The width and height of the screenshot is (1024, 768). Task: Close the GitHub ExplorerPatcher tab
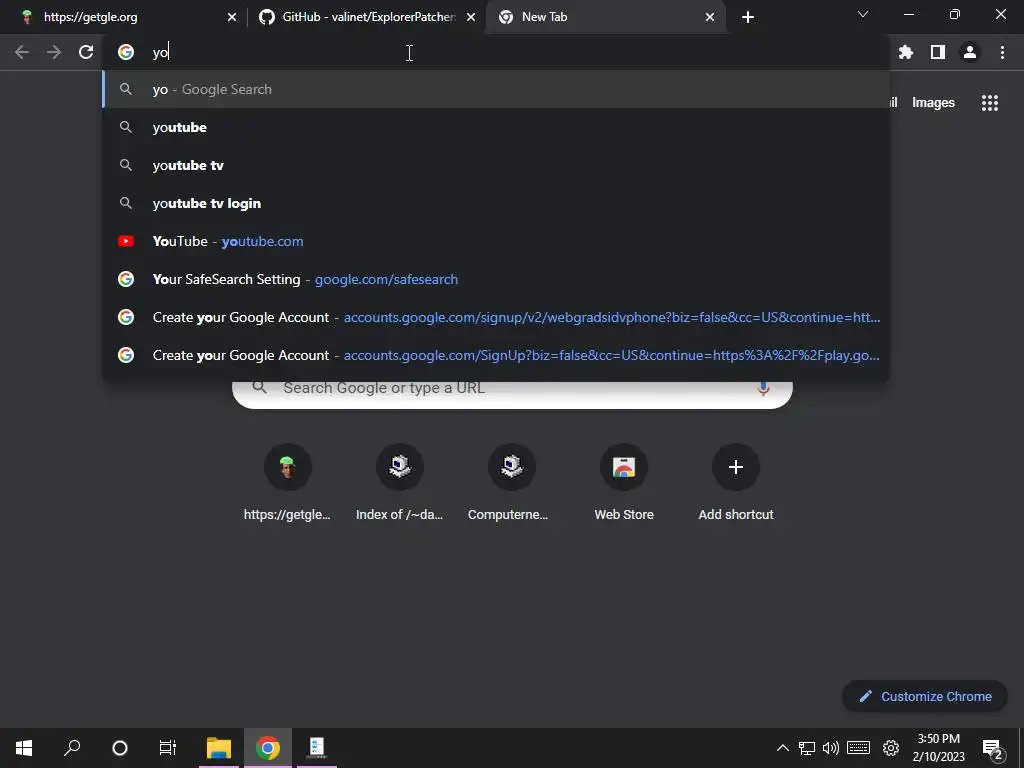pos(471,17)
